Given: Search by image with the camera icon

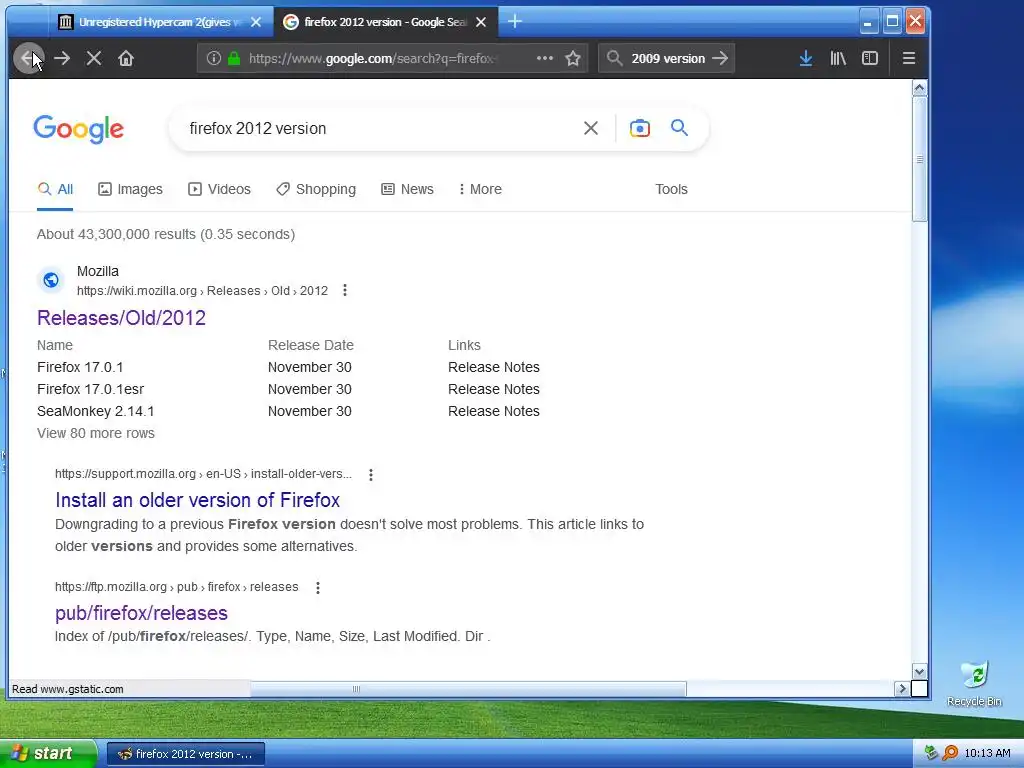Looking at the screenshot, I should pos(640,128).
